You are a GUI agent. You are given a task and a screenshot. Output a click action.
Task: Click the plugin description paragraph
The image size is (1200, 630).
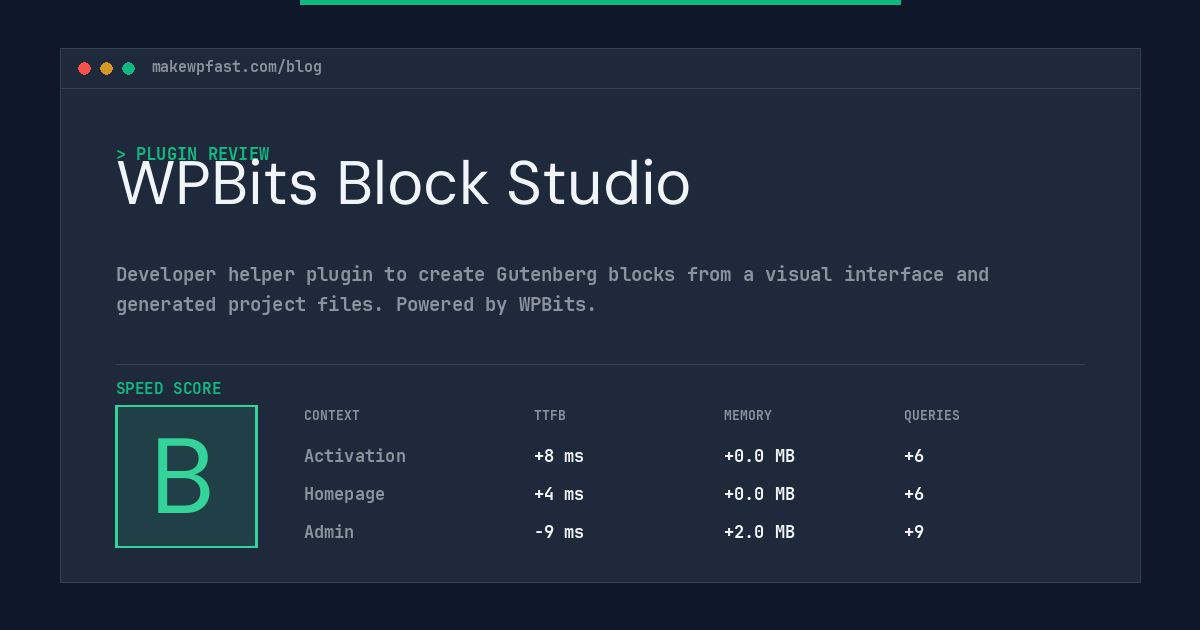coord(552,289)
